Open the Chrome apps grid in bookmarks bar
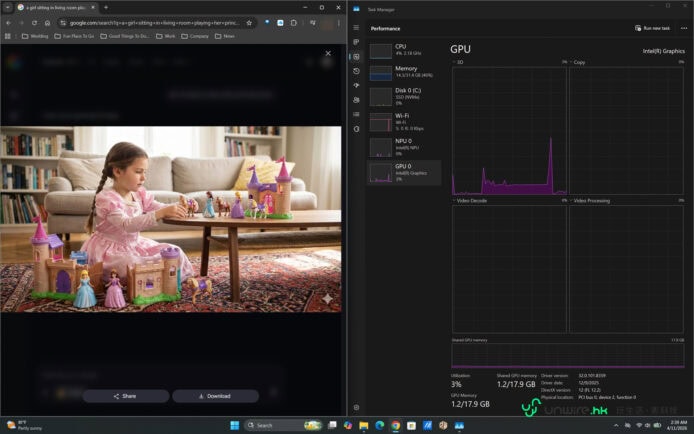 click(x=8, y=36)
